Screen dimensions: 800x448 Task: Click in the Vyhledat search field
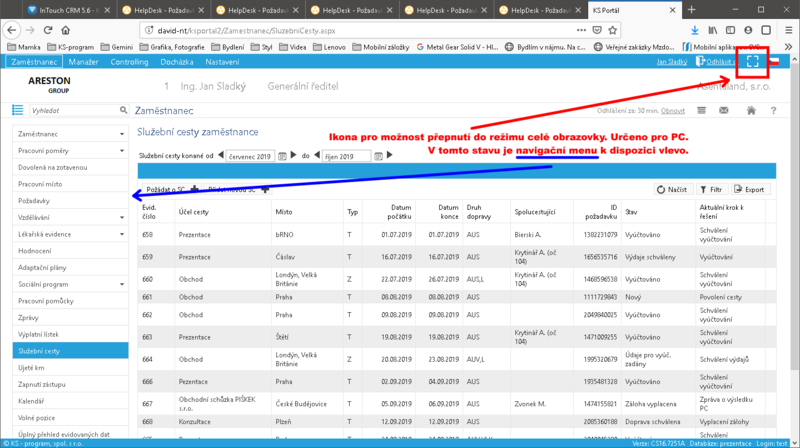coord(74,110)
